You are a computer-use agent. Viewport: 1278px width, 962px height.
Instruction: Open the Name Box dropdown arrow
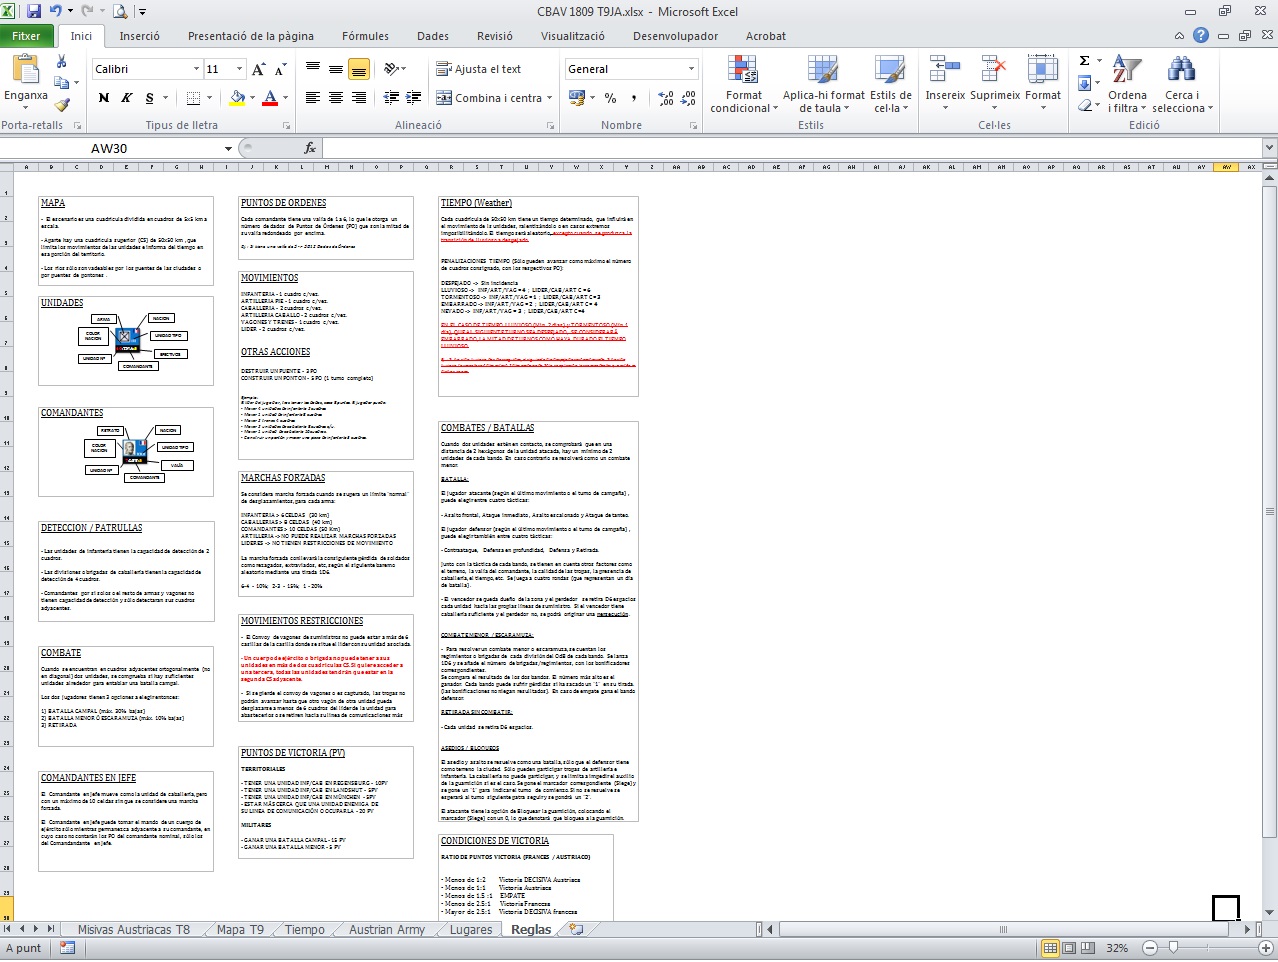(x=228, y=149)
